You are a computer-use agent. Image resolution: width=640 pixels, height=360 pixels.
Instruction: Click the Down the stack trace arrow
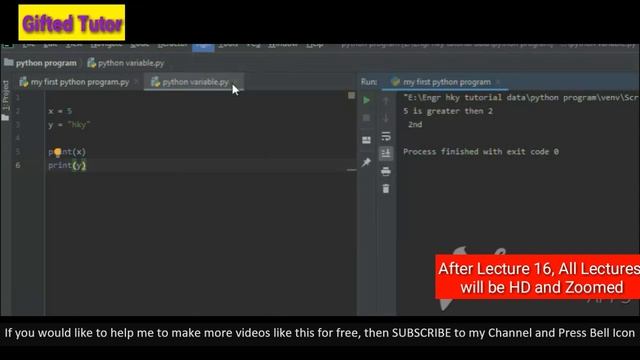pos(386,118)
